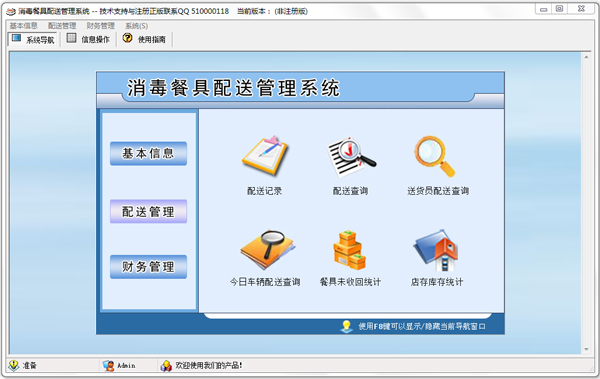Click the 配送查询 label
600x379 pixels.
coord(350,191)
